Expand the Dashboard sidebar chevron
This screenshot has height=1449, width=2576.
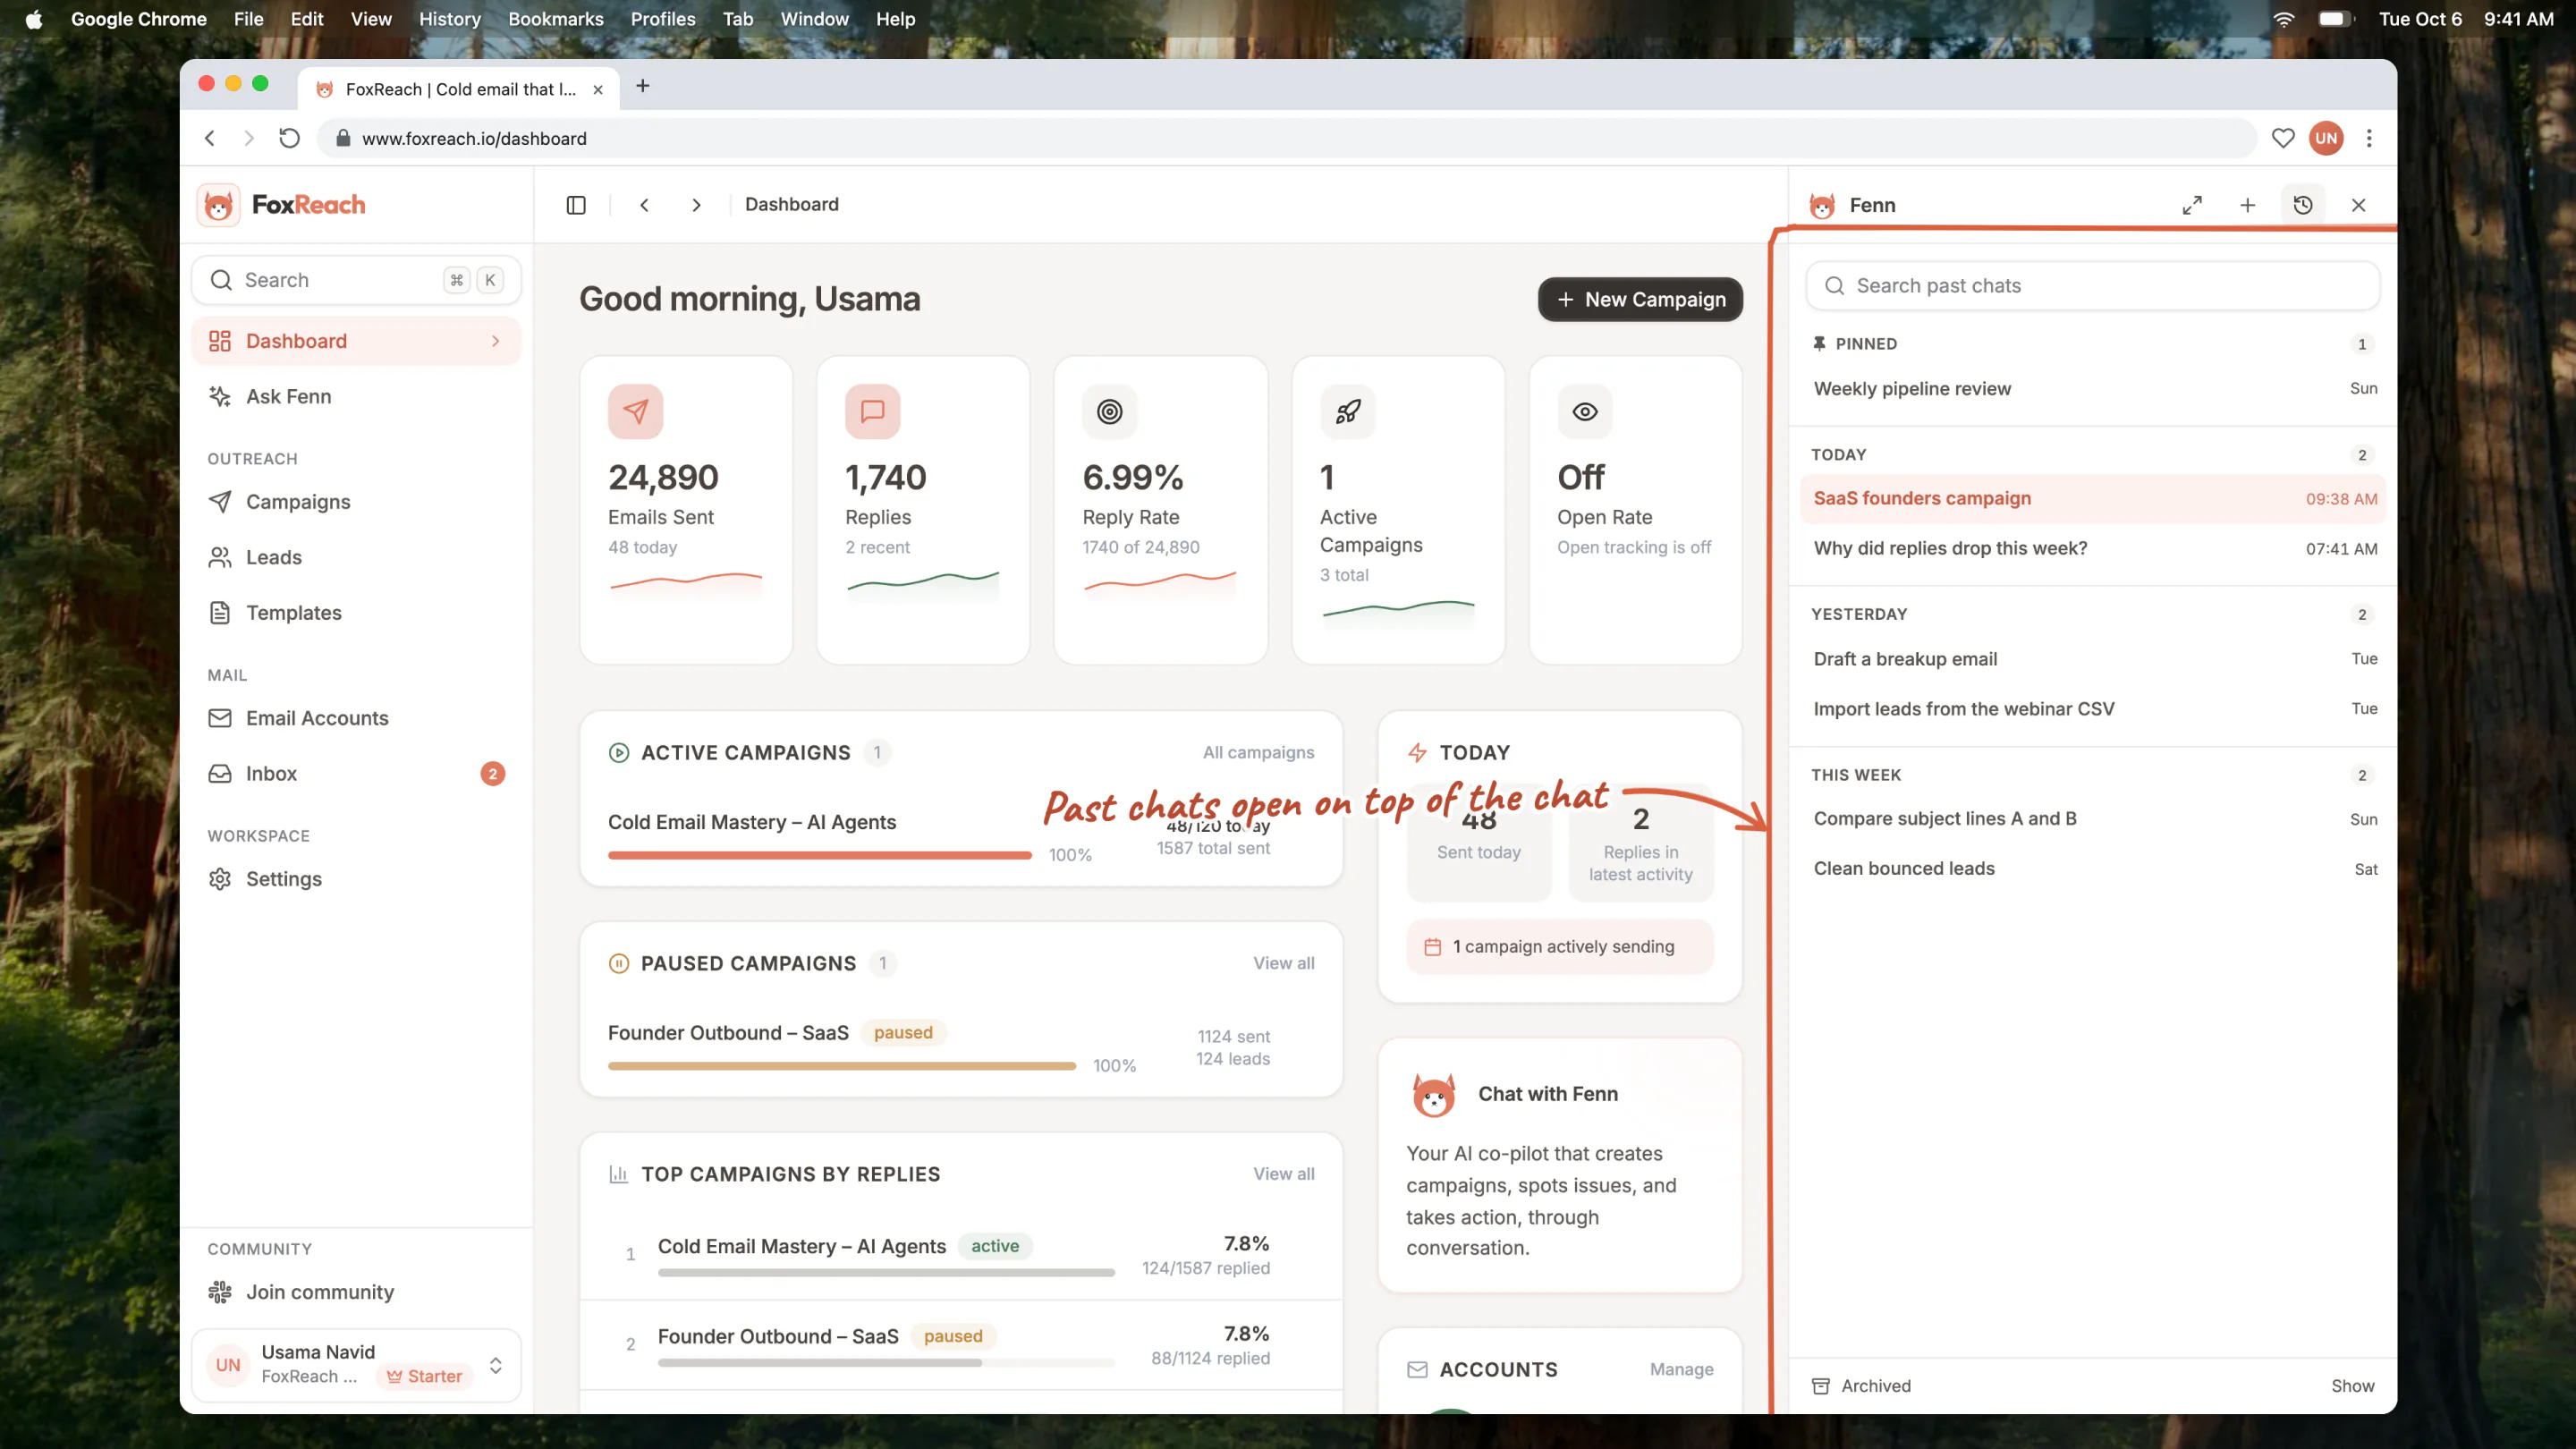495,341
